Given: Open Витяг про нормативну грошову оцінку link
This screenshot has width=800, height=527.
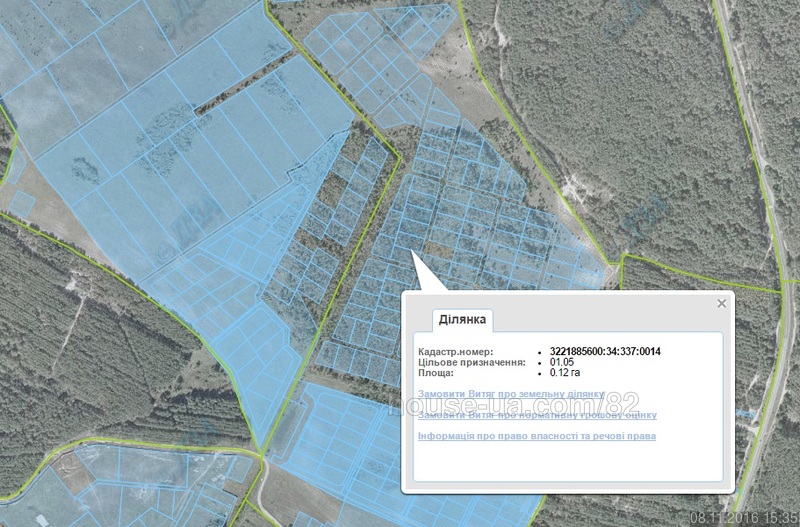Looking at the screenshot, I should tap(537, 415).
